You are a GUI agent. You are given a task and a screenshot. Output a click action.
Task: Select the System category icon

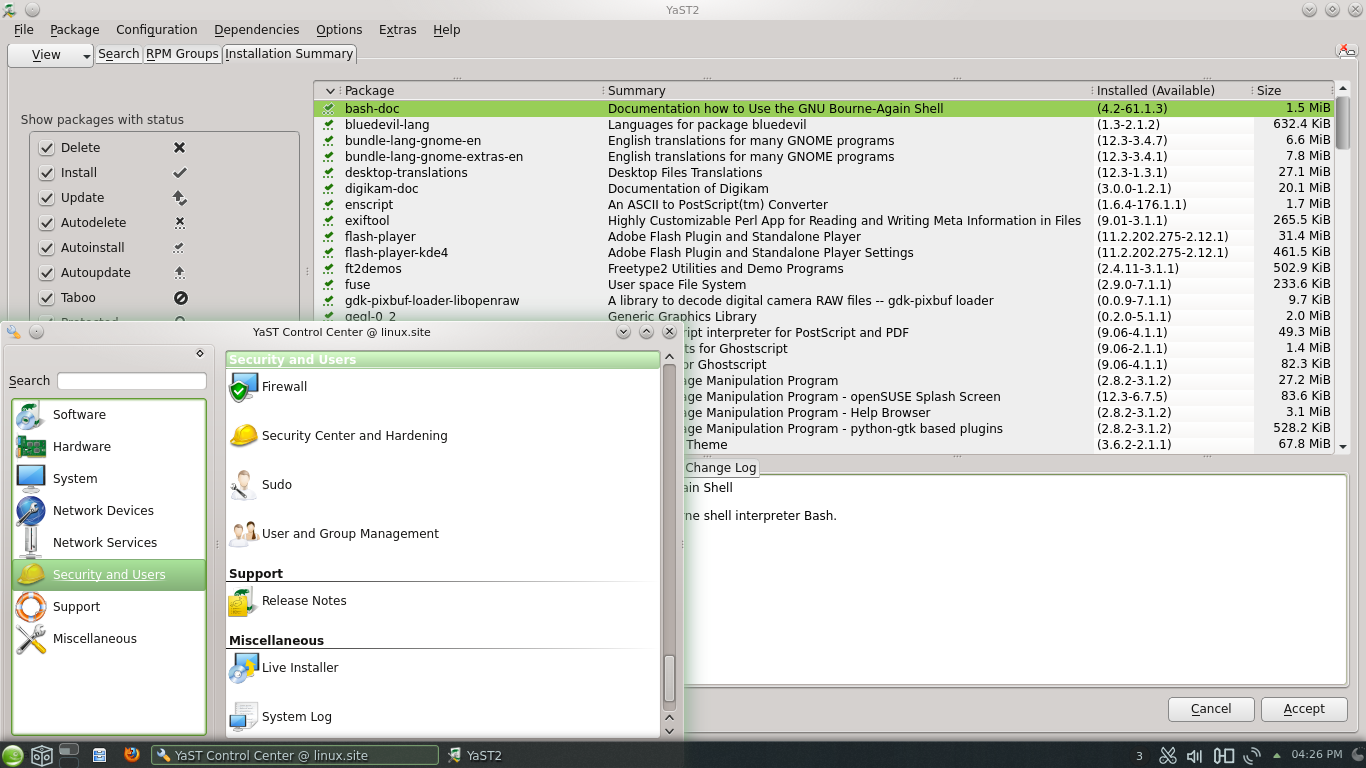pos(31,479)
